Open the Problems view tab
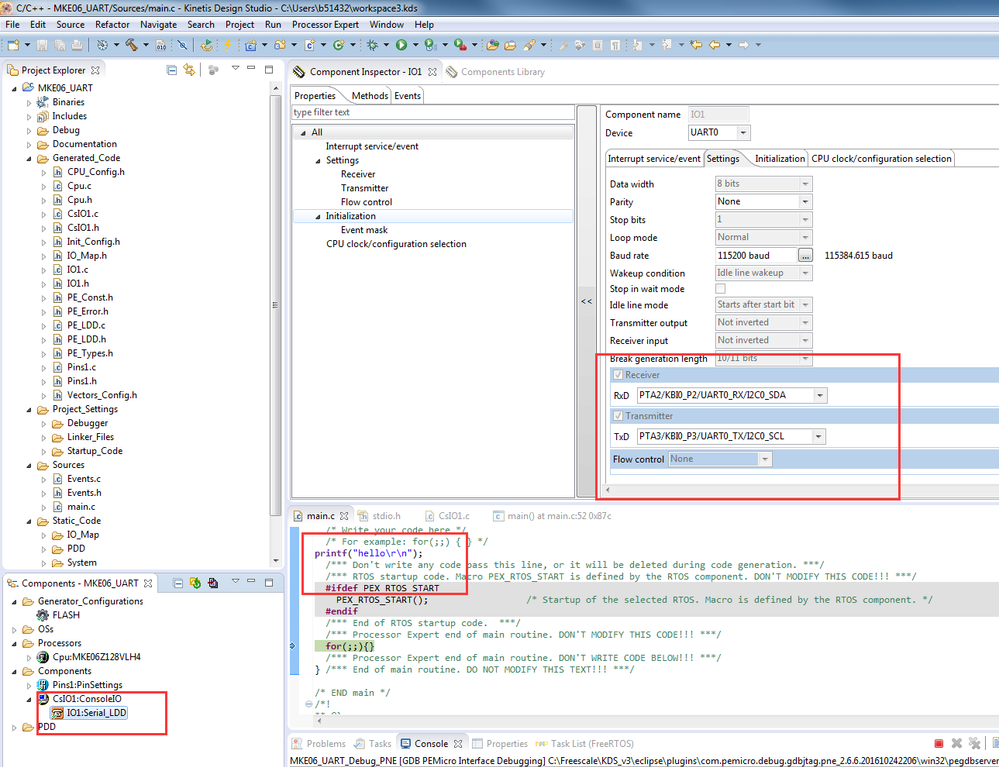Screen dimensions: 999x767 tap(319, 743)
